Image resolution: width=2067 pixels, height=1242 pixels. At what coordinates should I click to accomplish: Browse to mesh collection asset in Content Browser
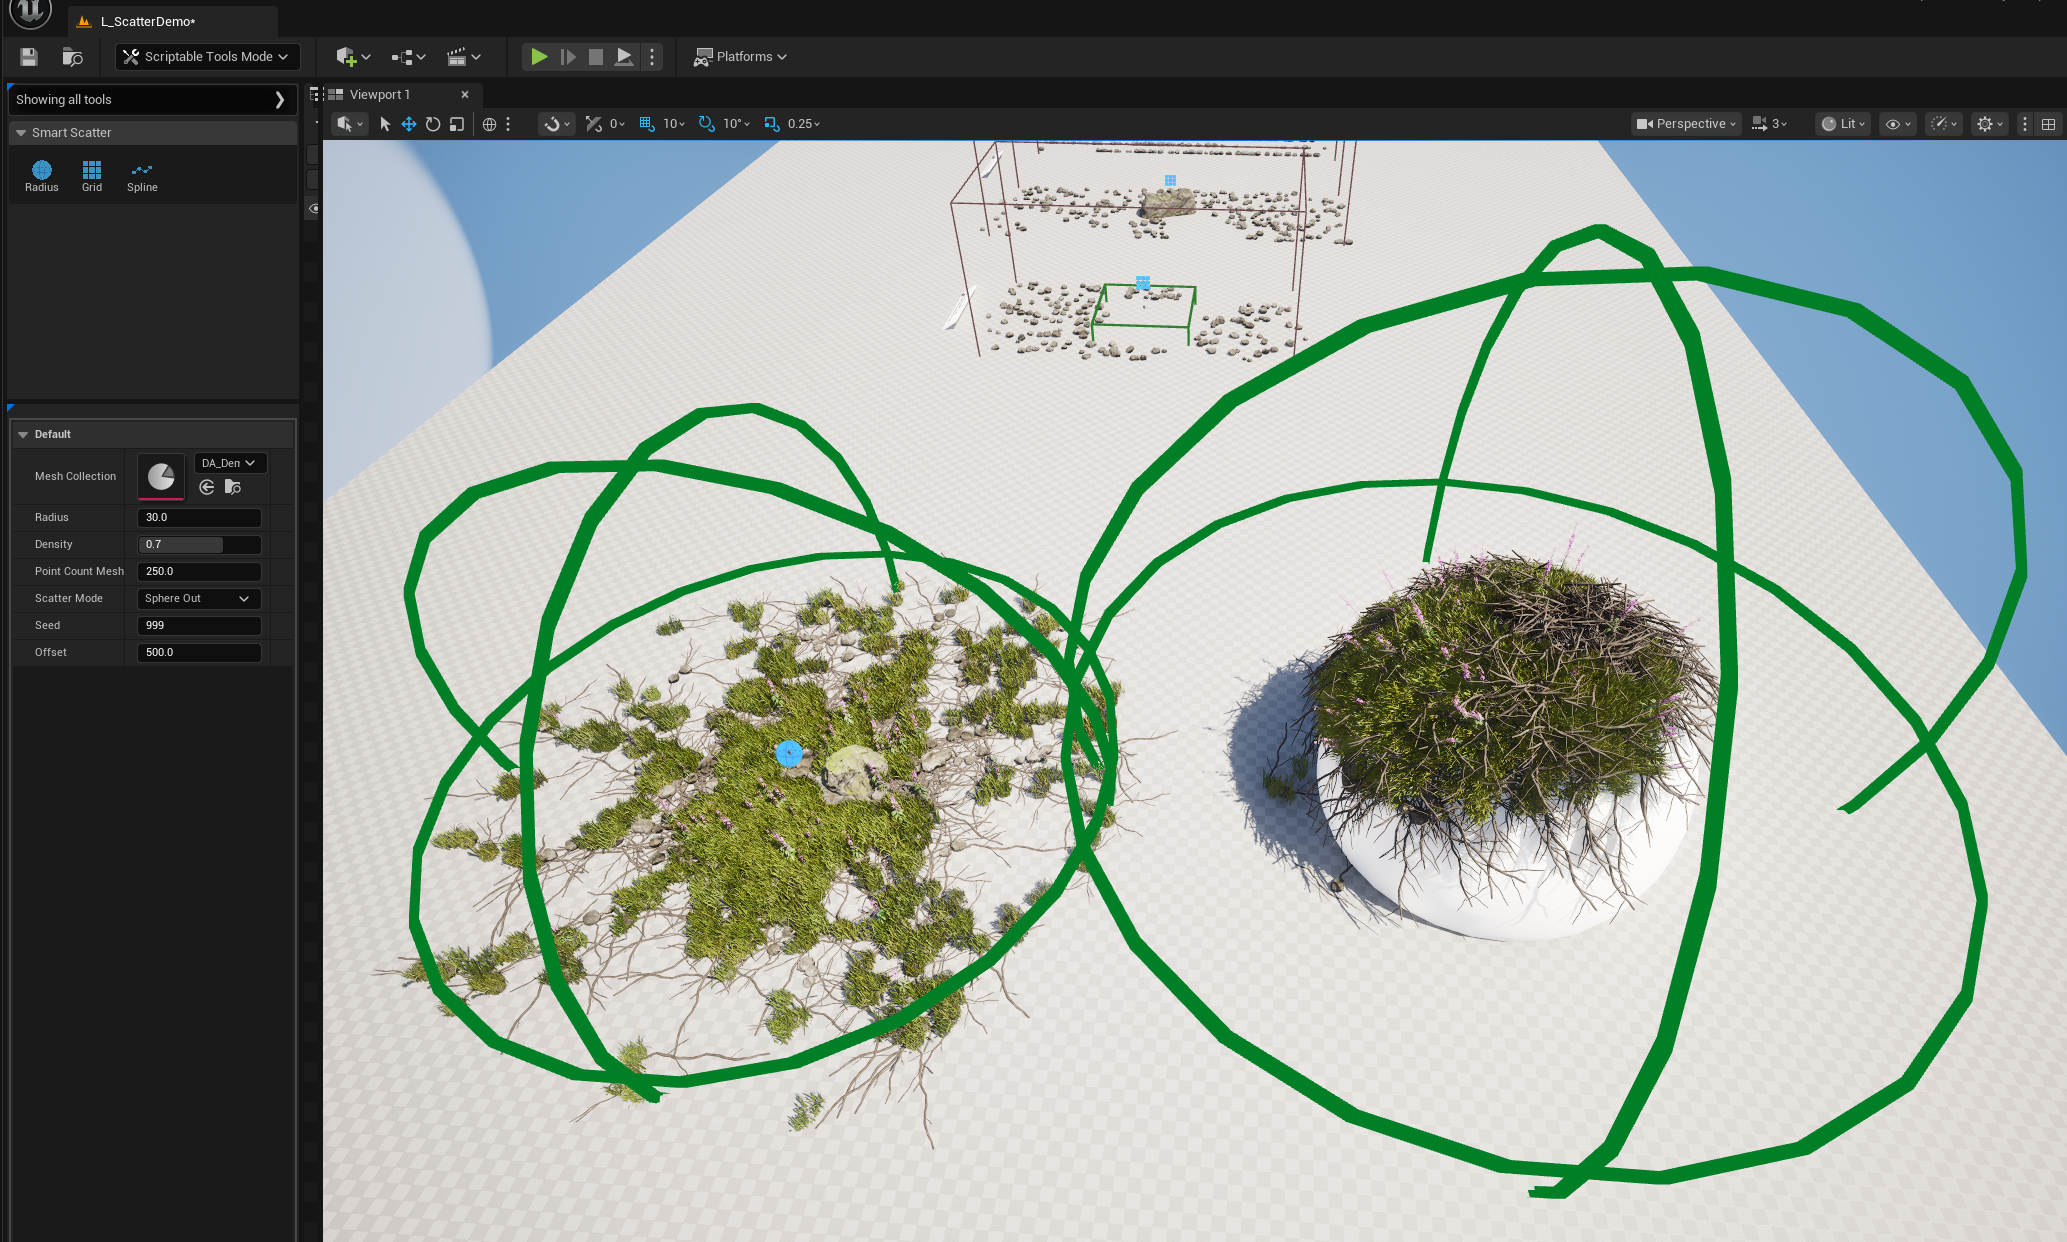[x=233, y=487]
